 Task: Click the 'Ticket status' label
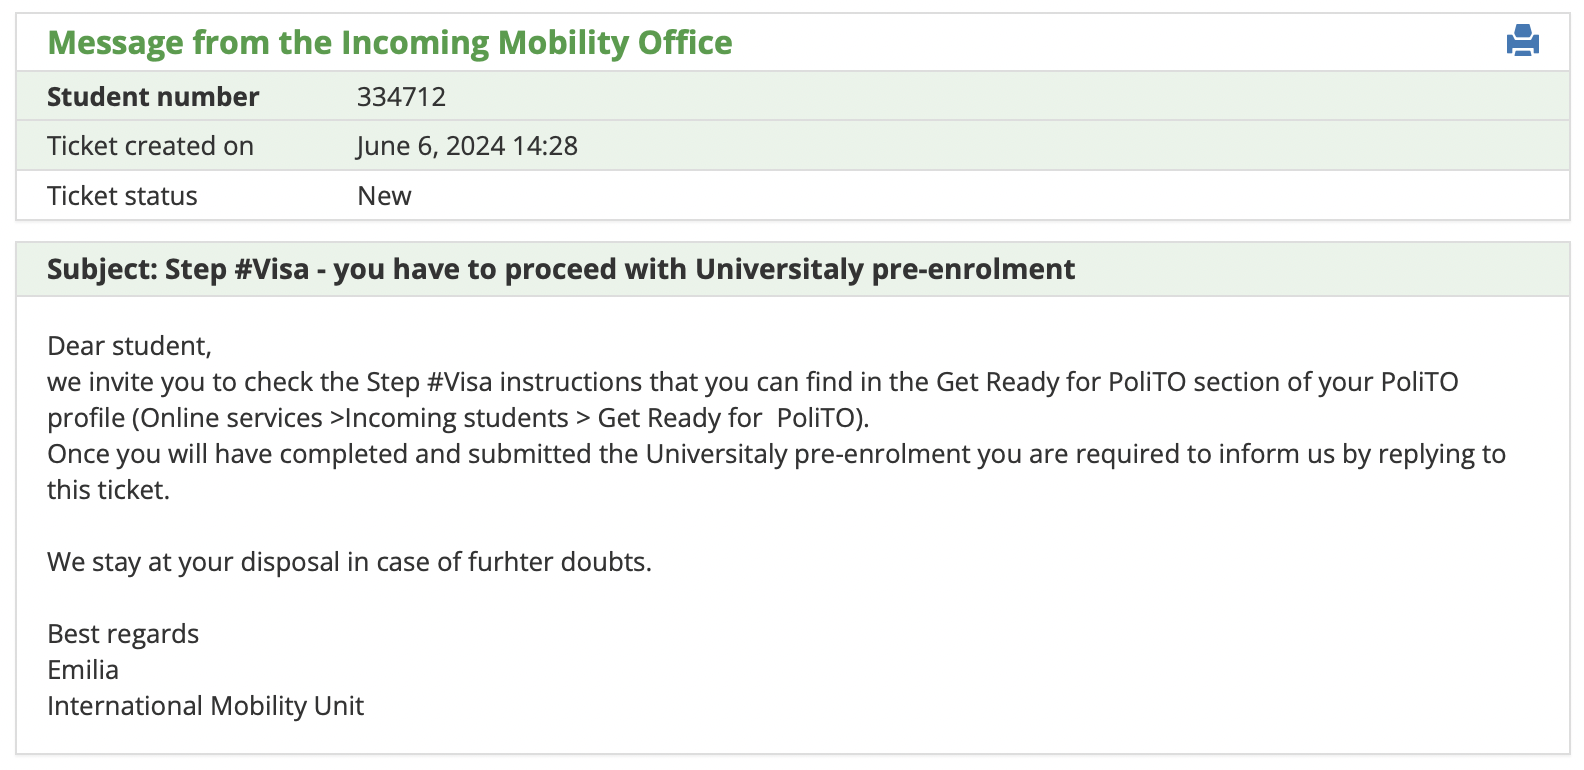click(122, 196)
